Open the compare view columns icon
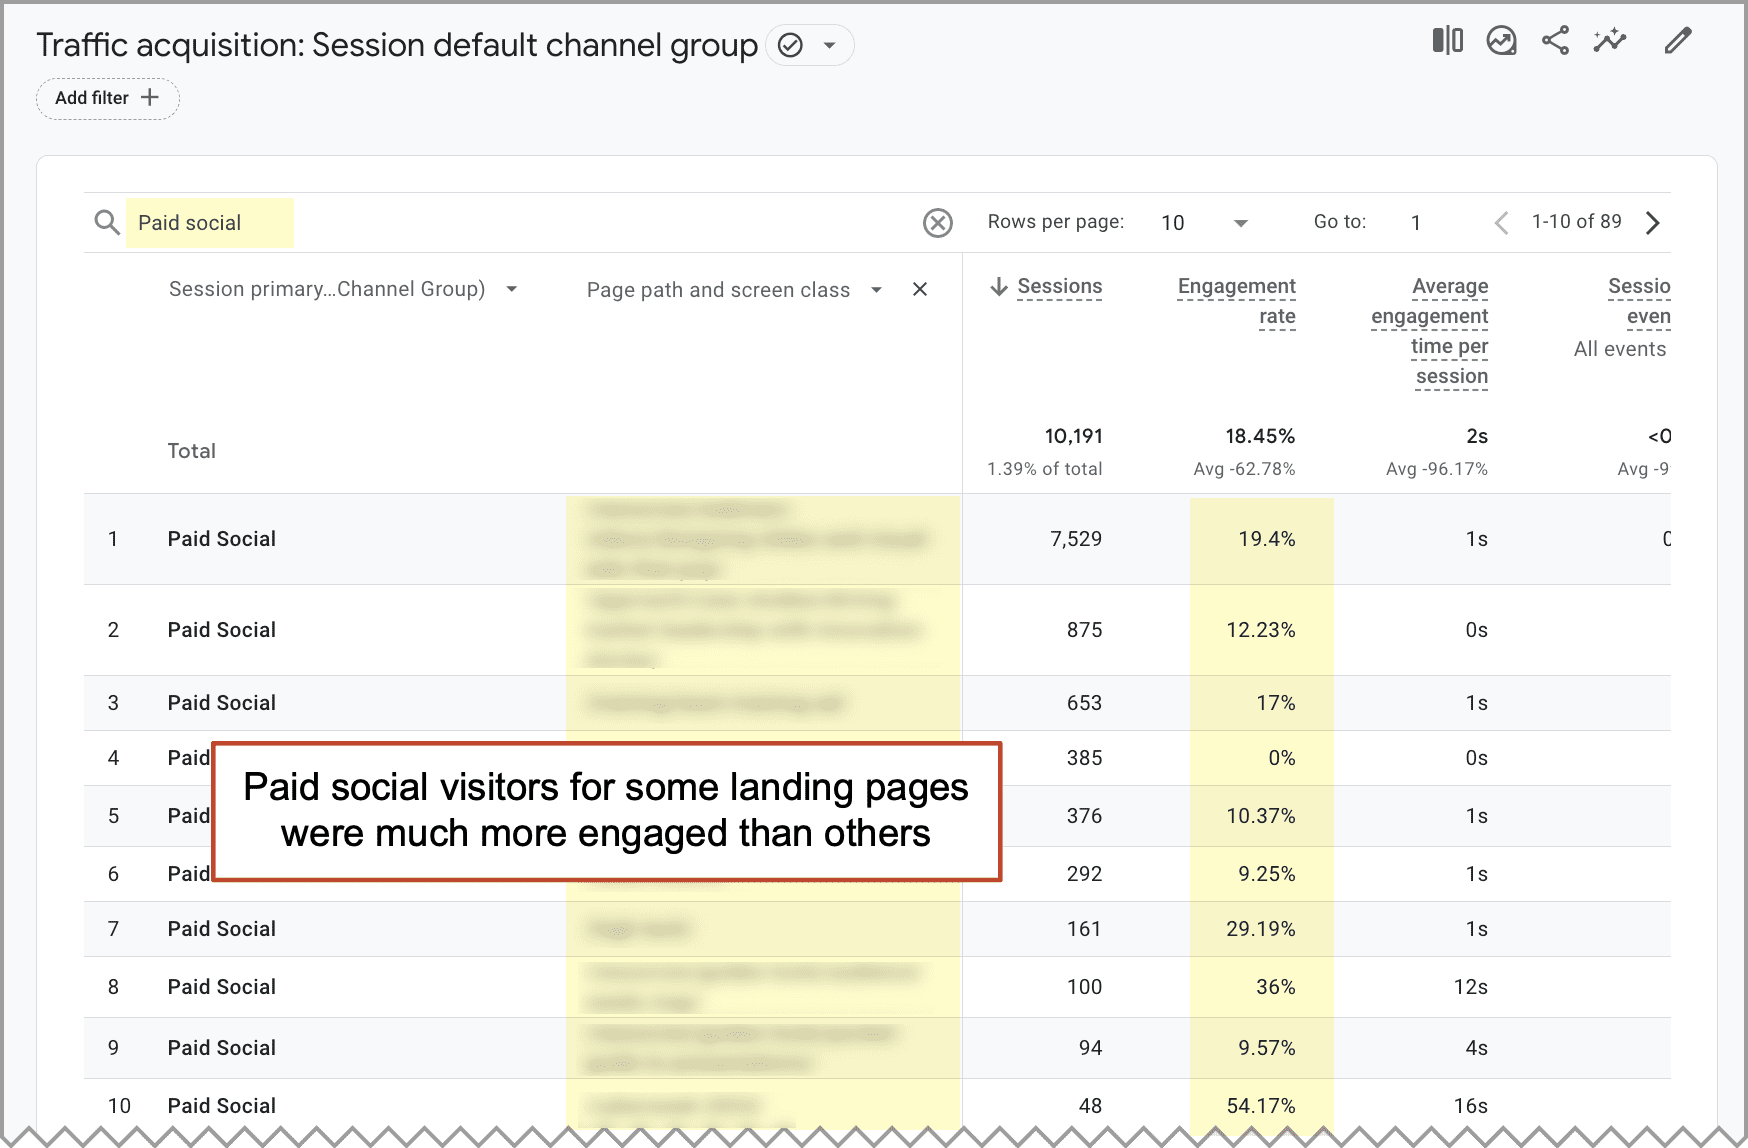This screenshot has height=1148, width=1748. [x=1447, y=41]
